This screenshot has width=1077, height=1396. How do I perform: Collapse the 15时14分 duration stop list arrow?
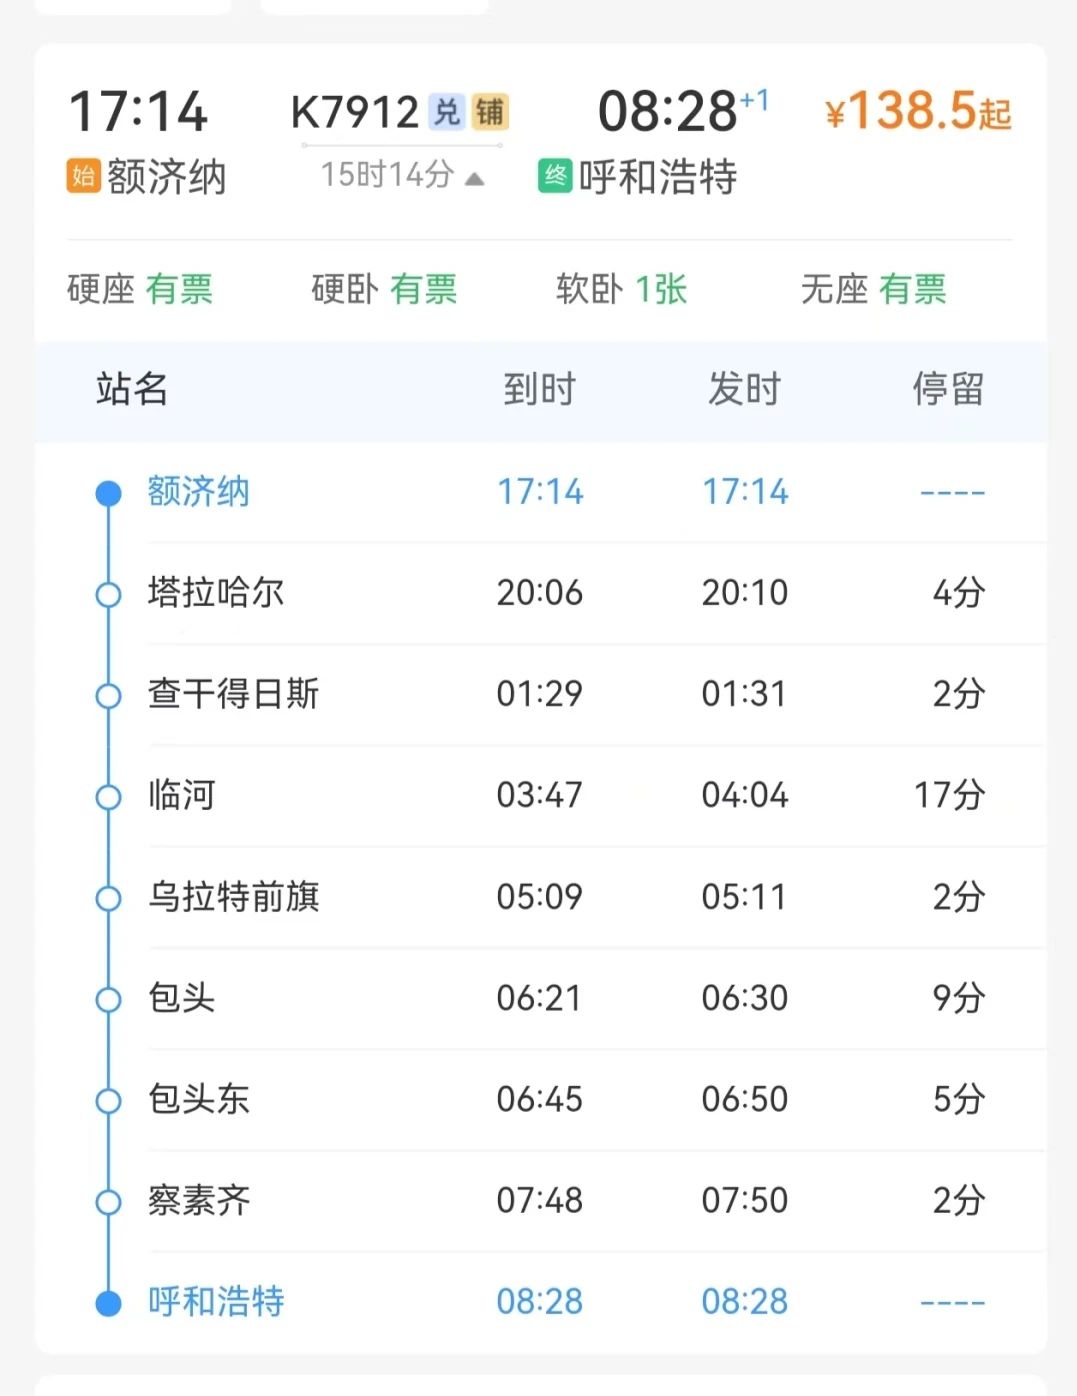coord(475,179)
